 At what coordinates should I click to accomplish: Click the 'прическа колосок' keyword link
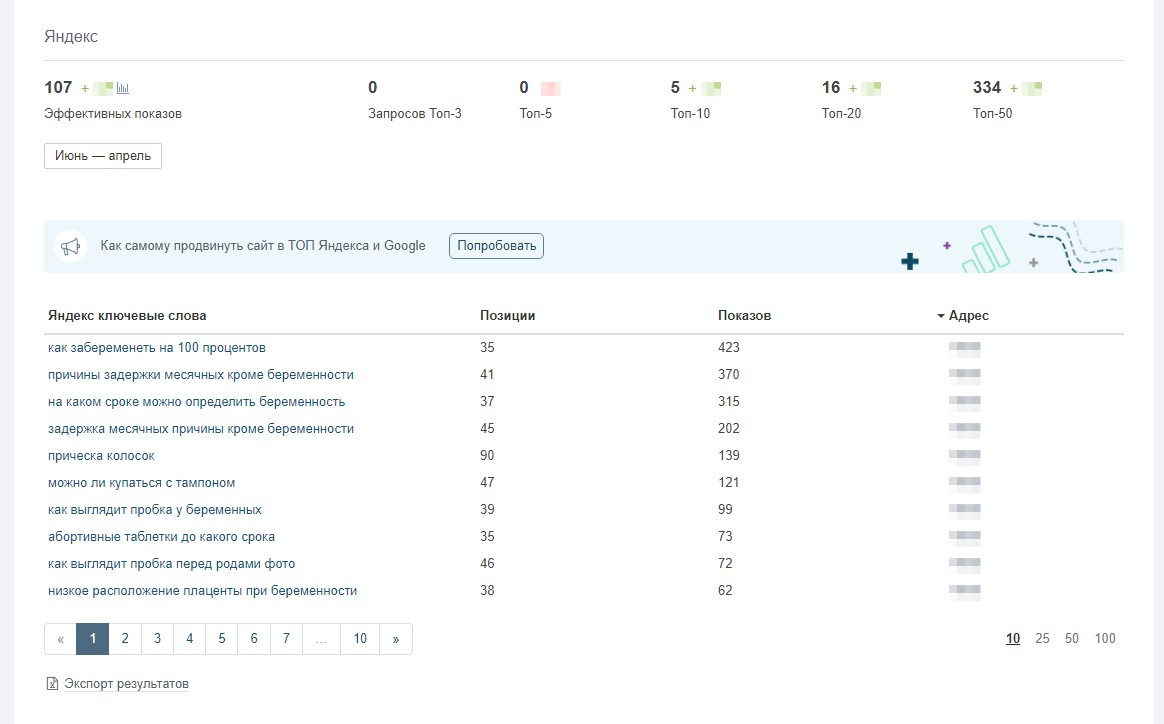101,456
